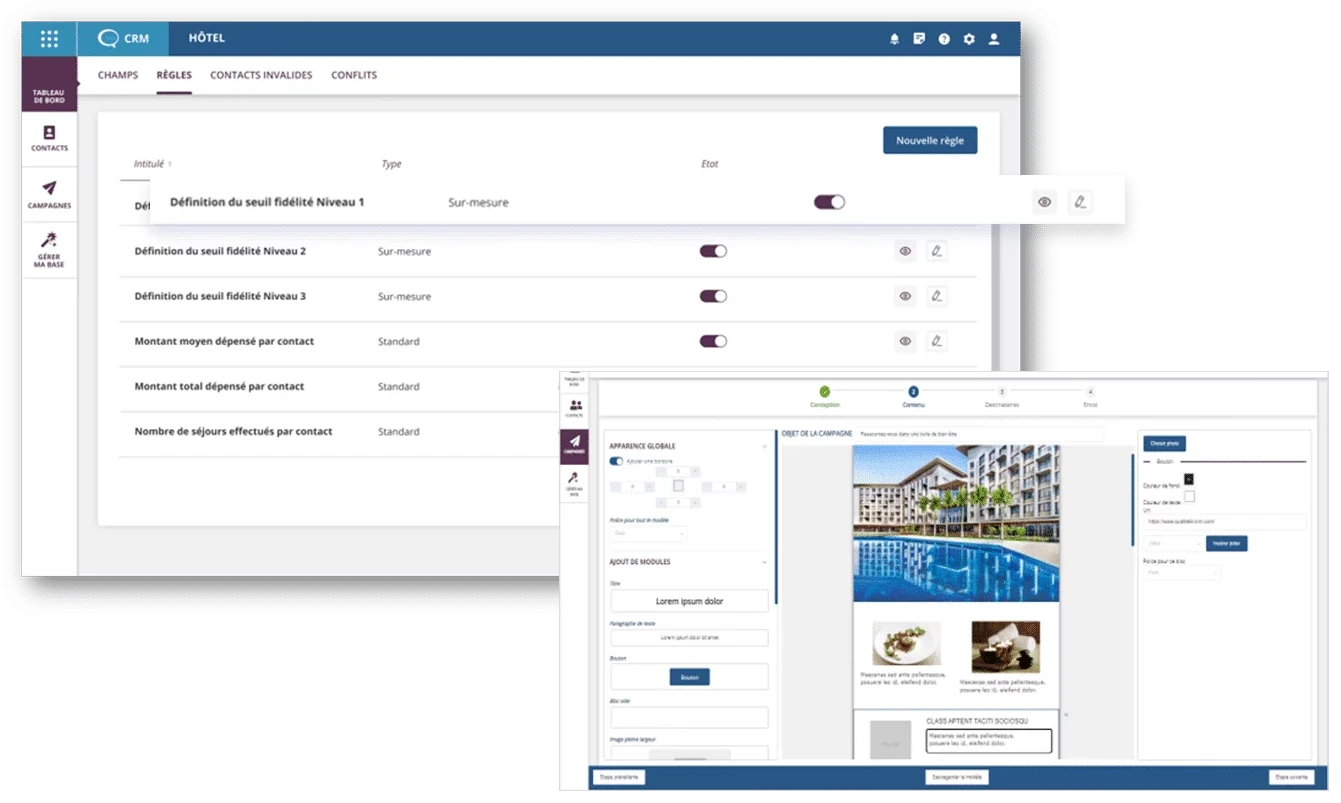Switch to the Champs tab

[118, 75]
